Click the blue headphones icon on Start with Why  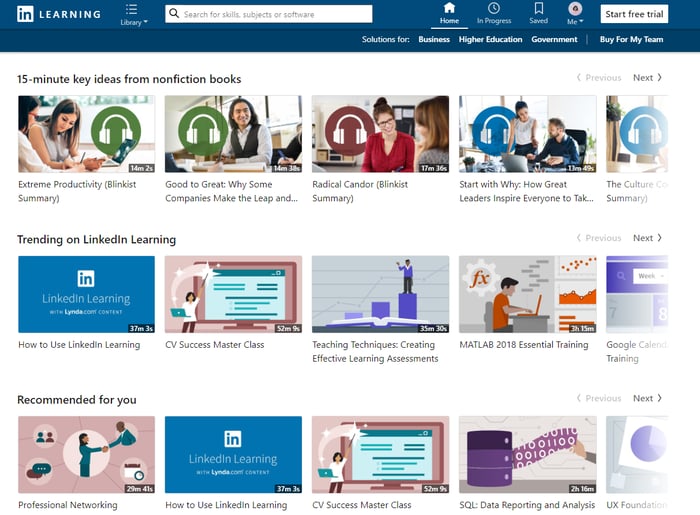pyautogui.click(x=497, y=131)
